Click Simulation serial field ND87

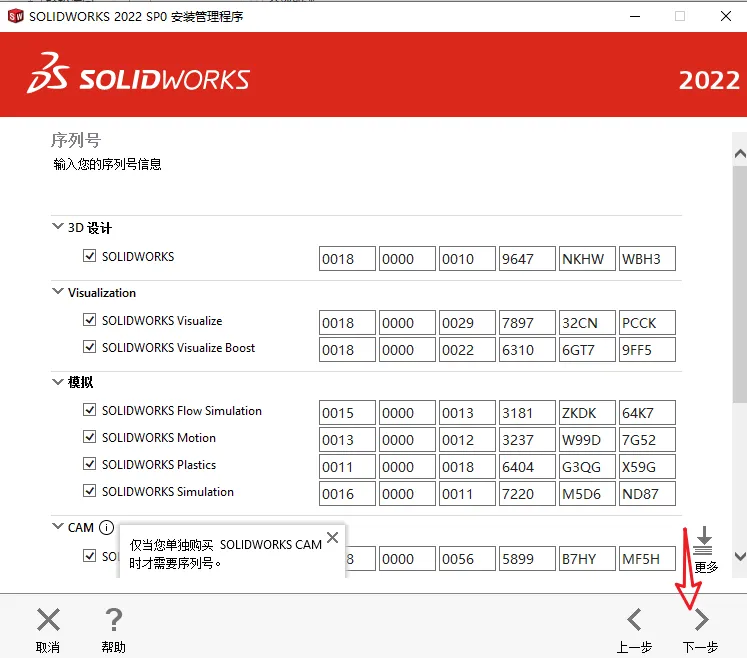coord(647,494)
